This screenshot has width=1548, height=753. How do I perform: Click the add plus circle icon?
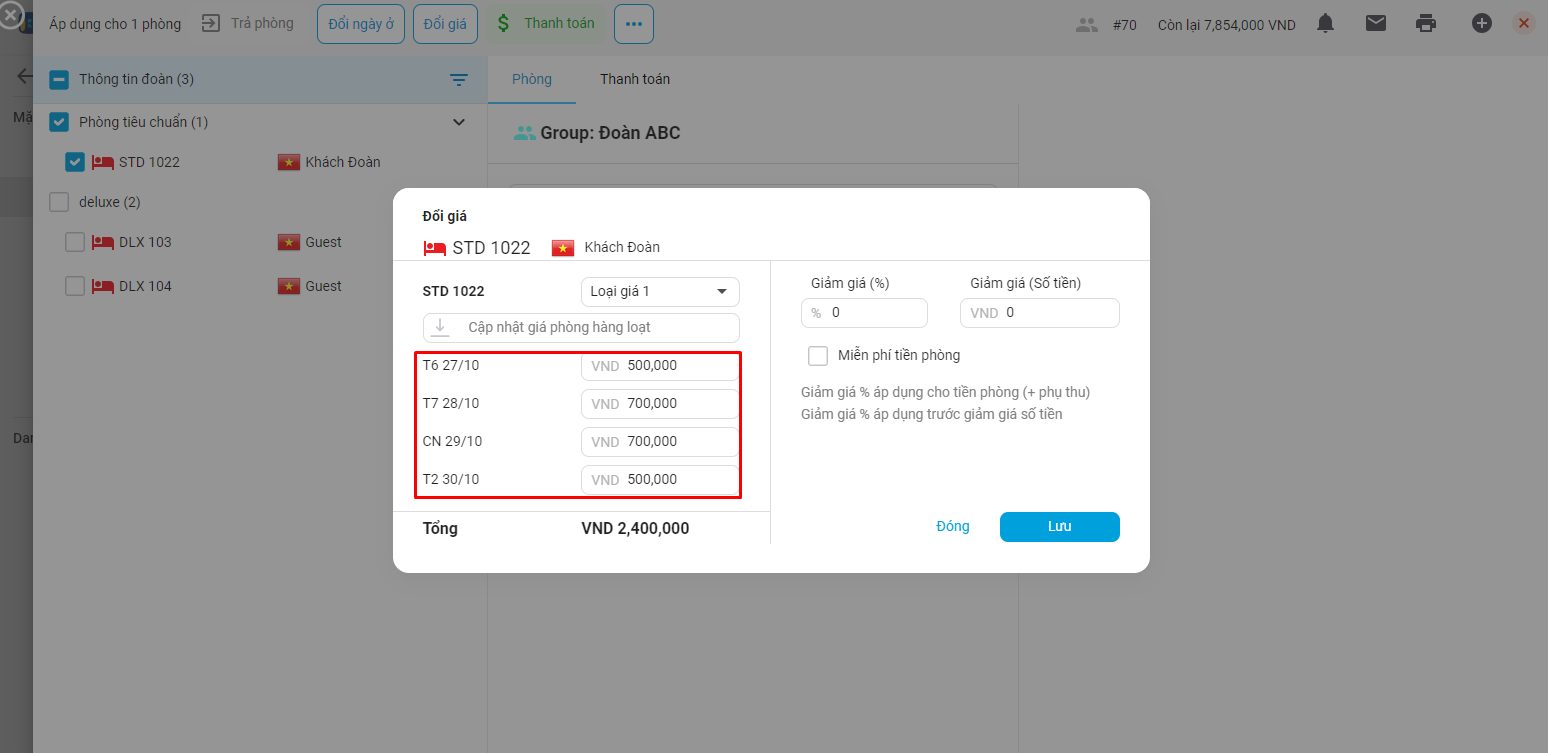[x=1482, y=23]
